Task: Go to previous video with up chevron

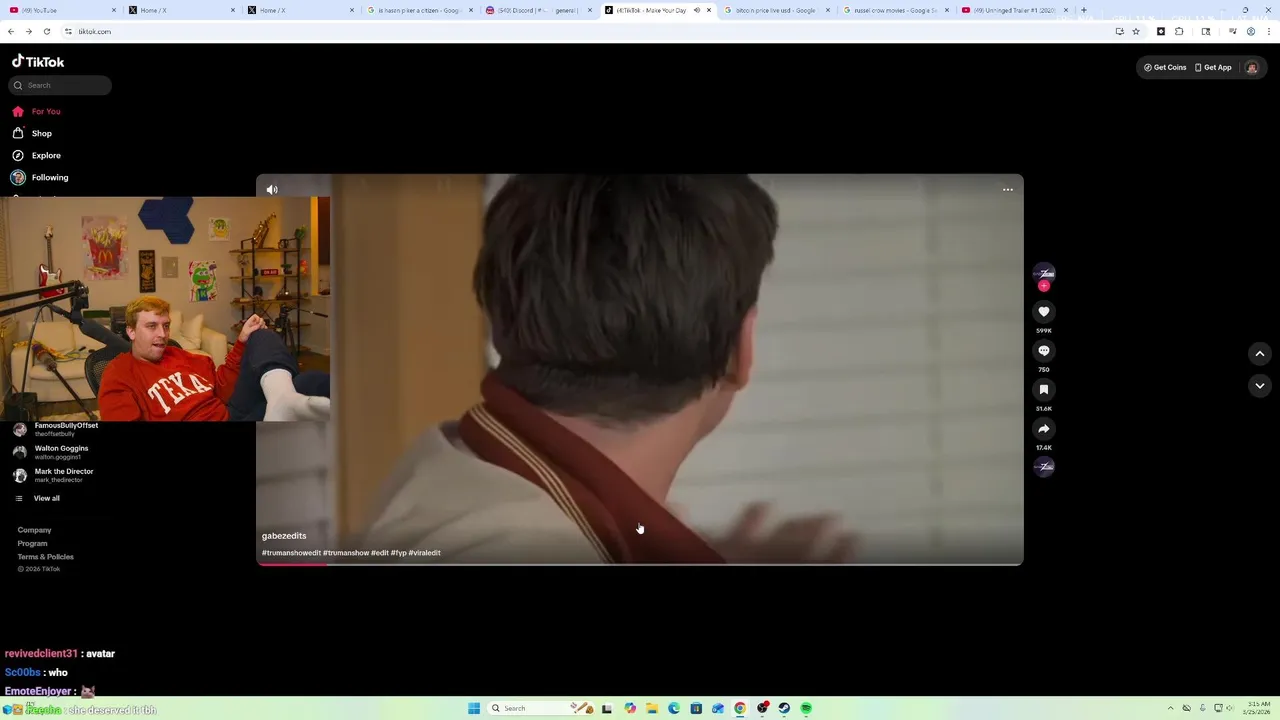Action: pyautogui.click(x=1259, y=353)
